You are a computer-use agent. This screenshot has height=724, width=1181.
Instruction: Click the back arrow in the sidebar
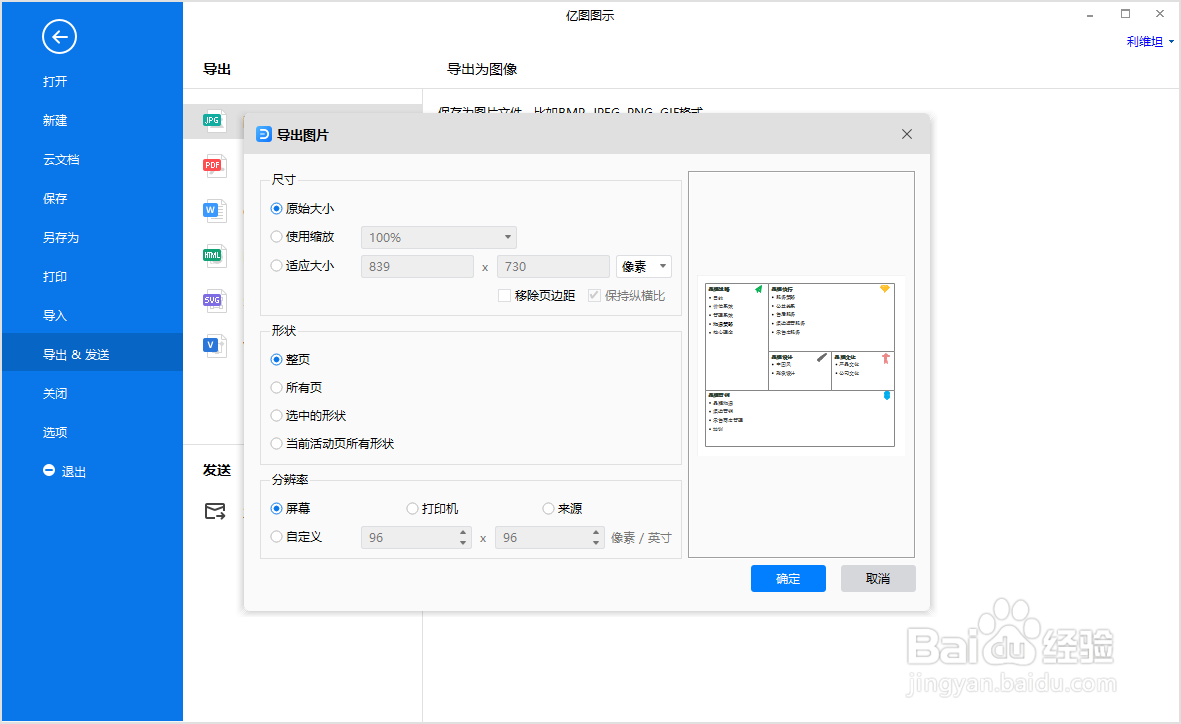tap(59, 37)
